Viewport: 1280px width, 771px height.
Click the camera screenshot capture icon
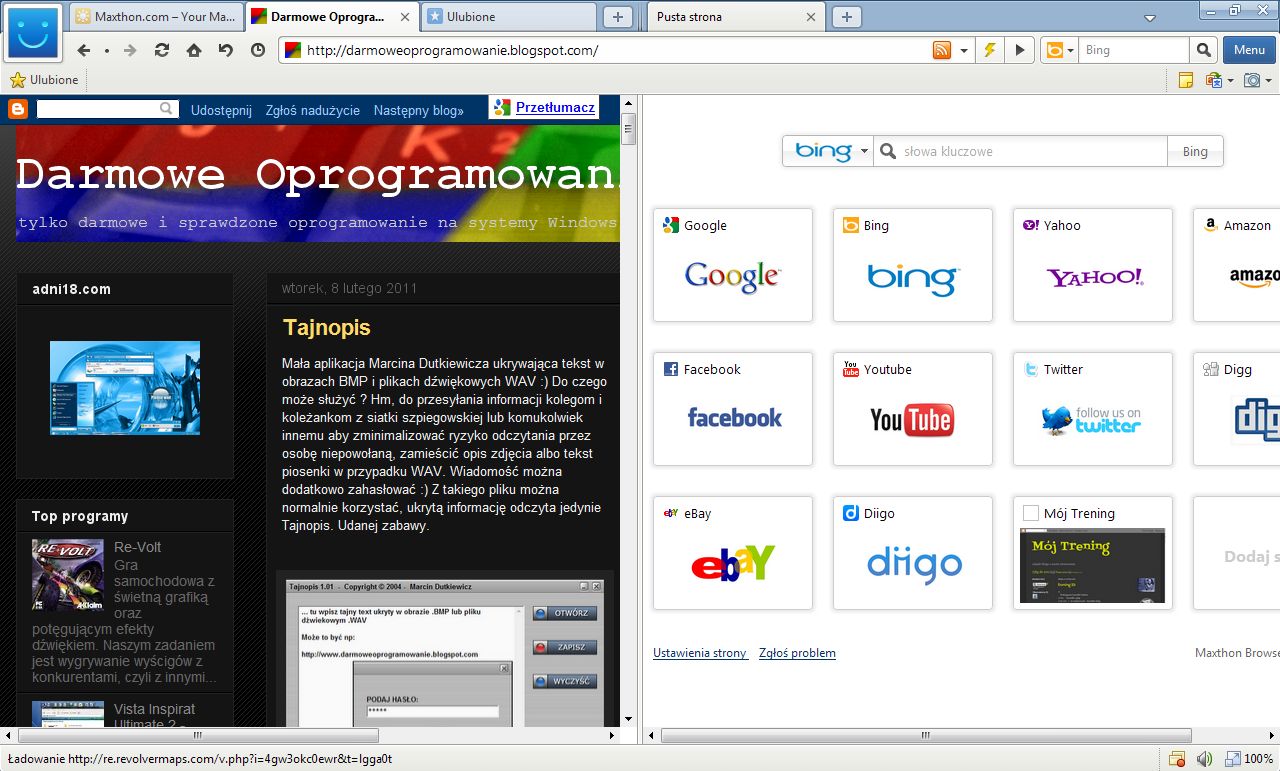point(1252,79)
